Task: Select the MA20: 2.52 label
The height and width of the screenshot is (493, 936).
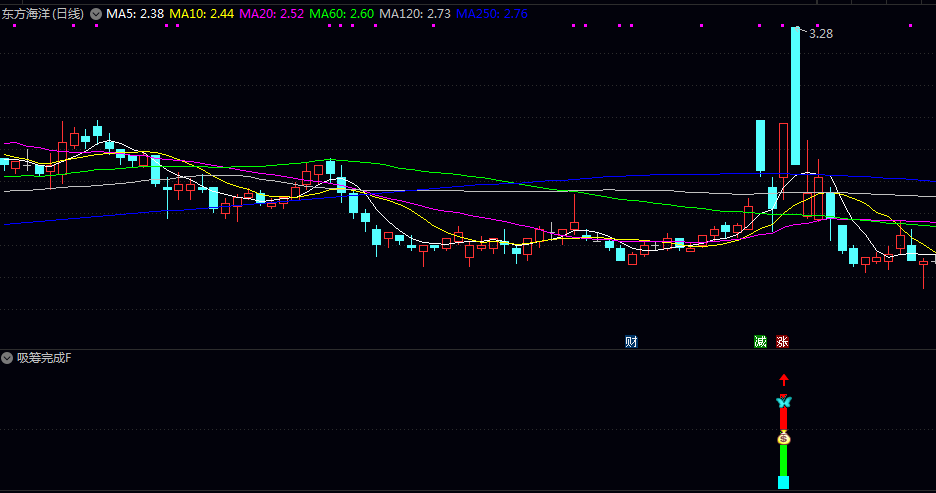Action: [x=272, y=14]
